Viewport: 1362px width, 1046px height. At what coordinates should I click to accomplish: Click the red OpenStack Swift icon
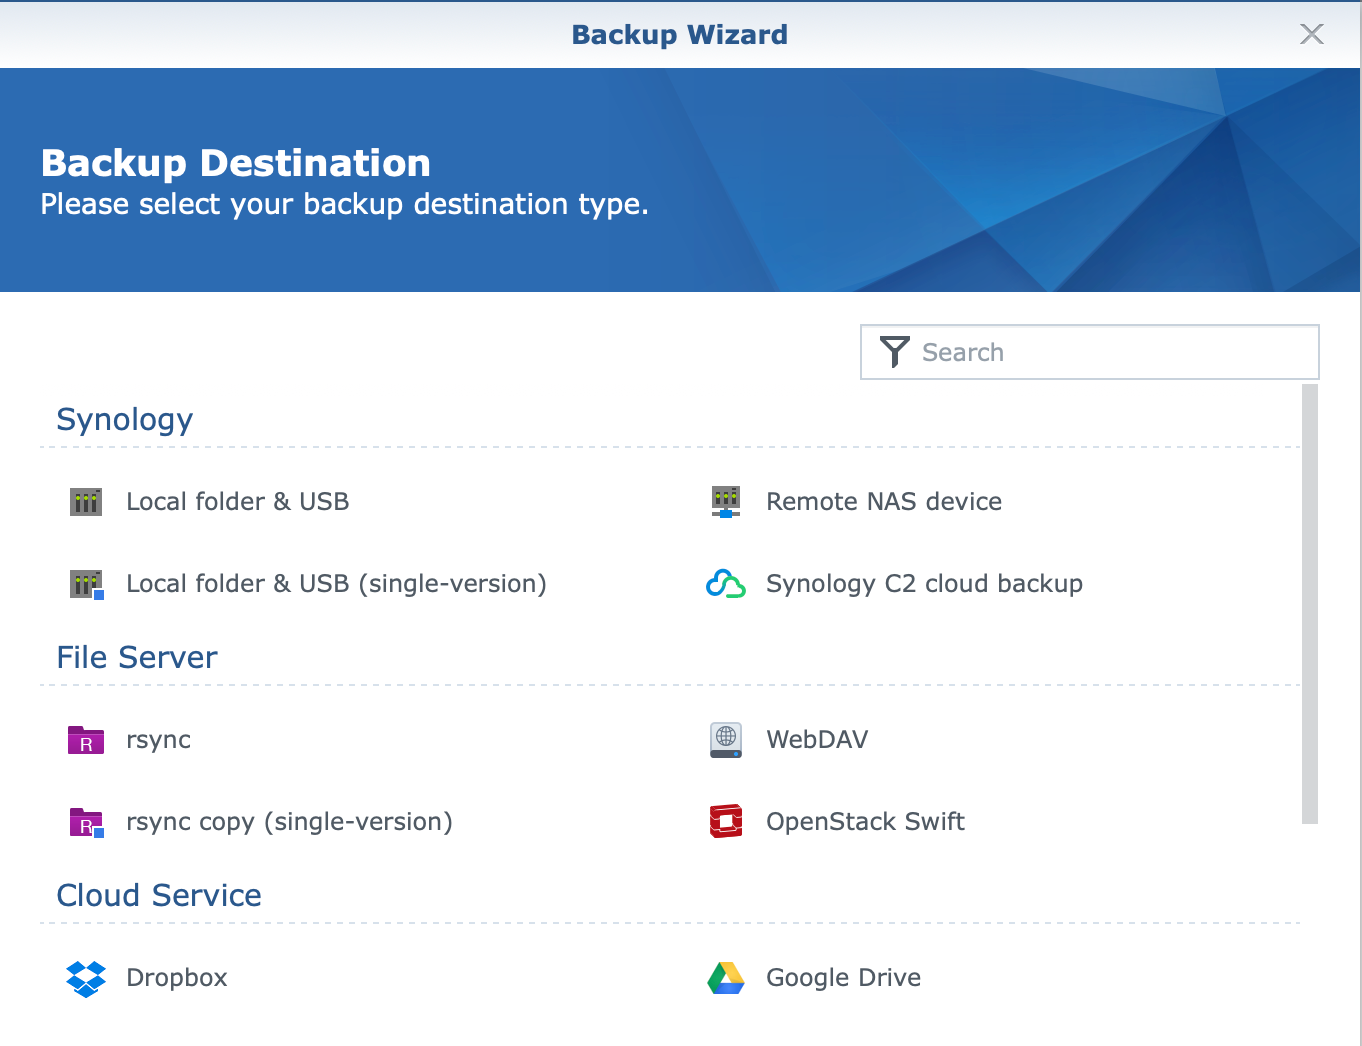click(726, 821)
